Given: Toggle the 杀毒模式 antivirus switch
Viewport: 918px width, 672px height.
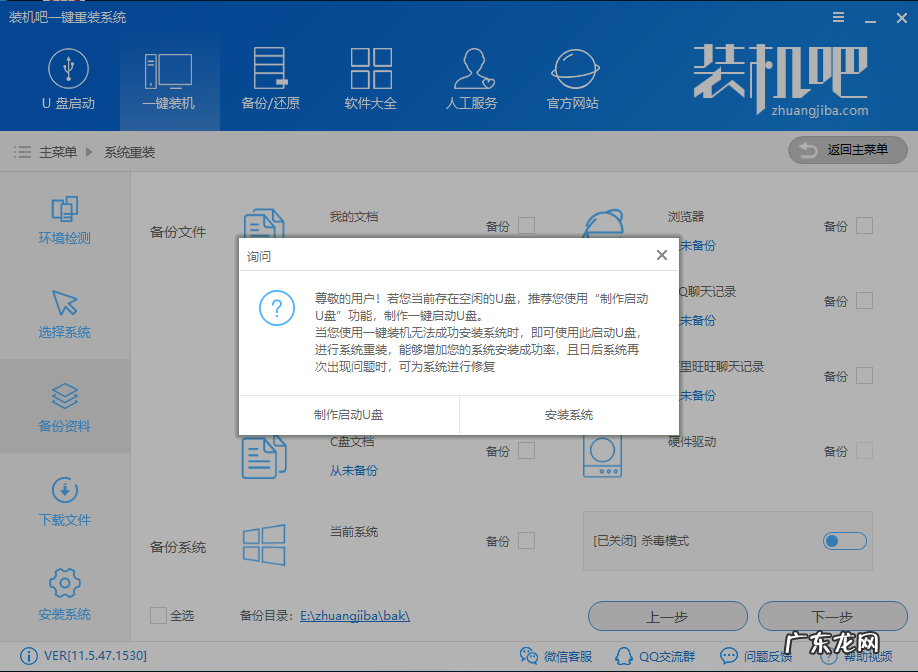Looking at the screenshot, I should pos(844,540).
